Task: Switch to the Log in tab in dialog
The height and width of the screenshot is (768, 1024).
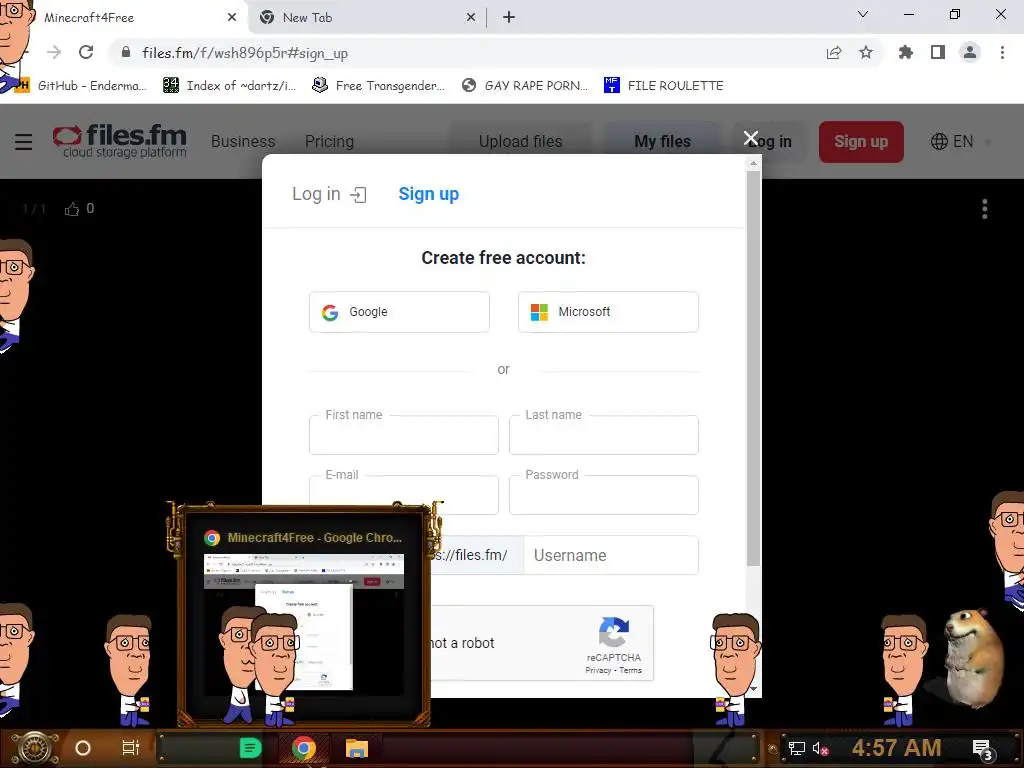Action: 329,194
